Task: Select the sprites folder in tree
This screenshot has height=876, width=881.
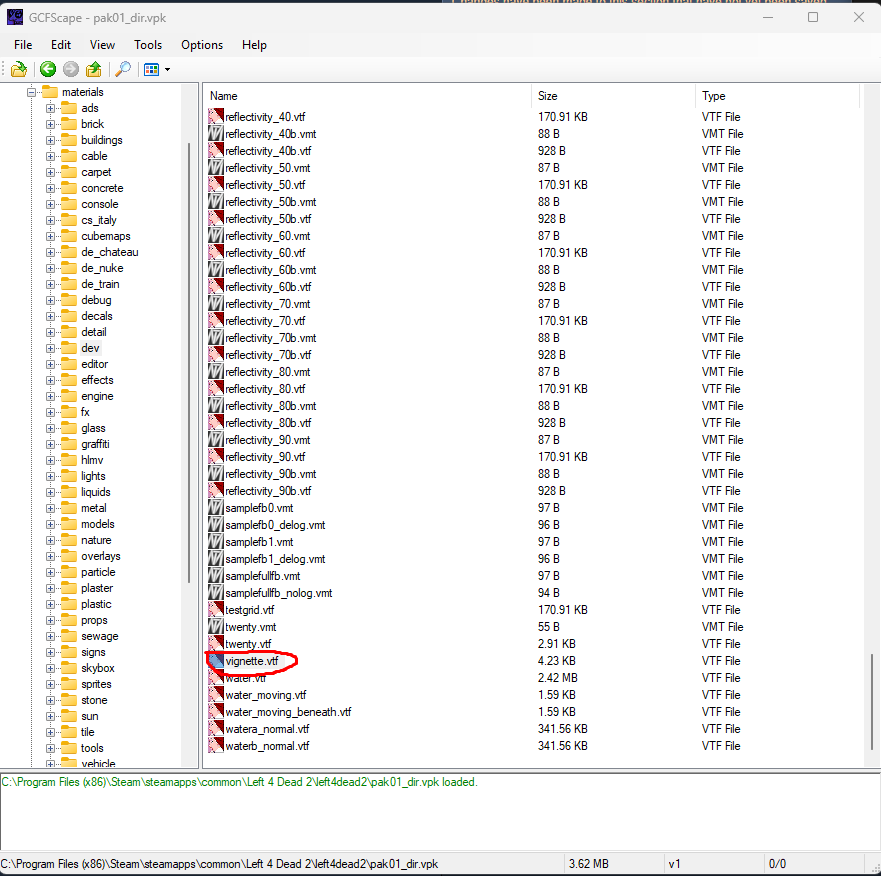Action: (96, 684)
